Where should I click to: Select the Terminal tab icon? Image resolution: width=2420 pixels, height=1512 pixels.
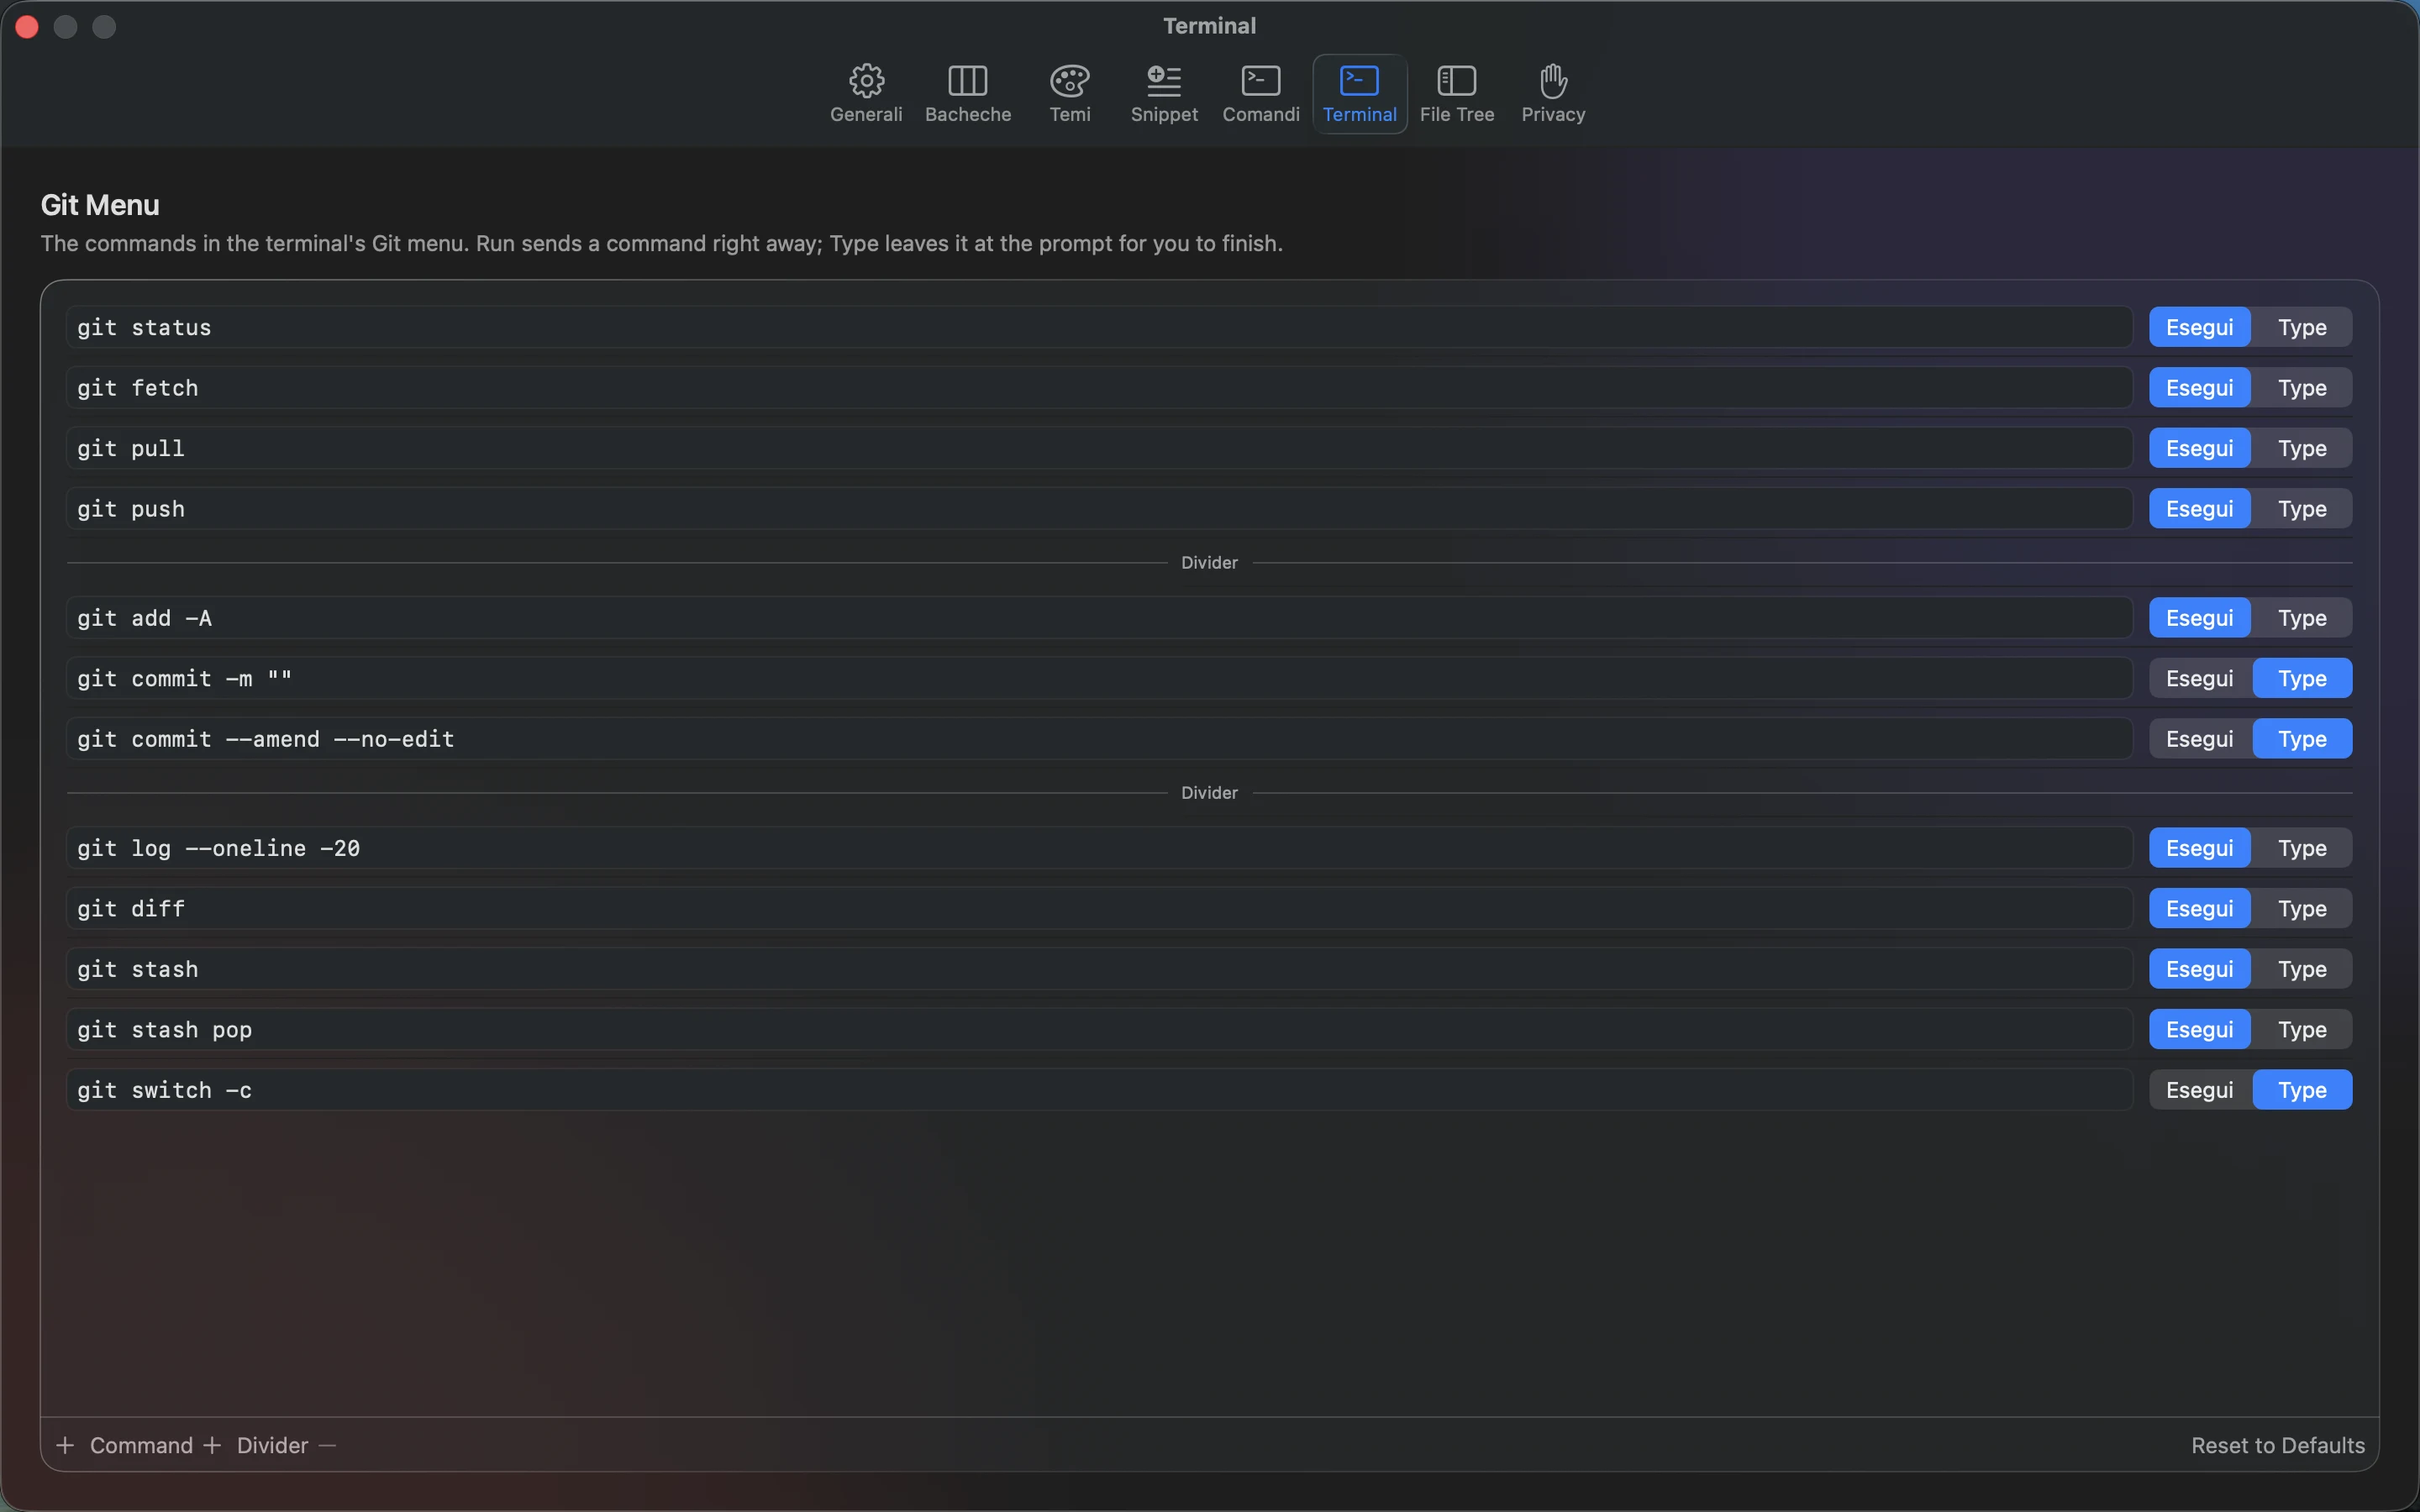point(1359,94)
